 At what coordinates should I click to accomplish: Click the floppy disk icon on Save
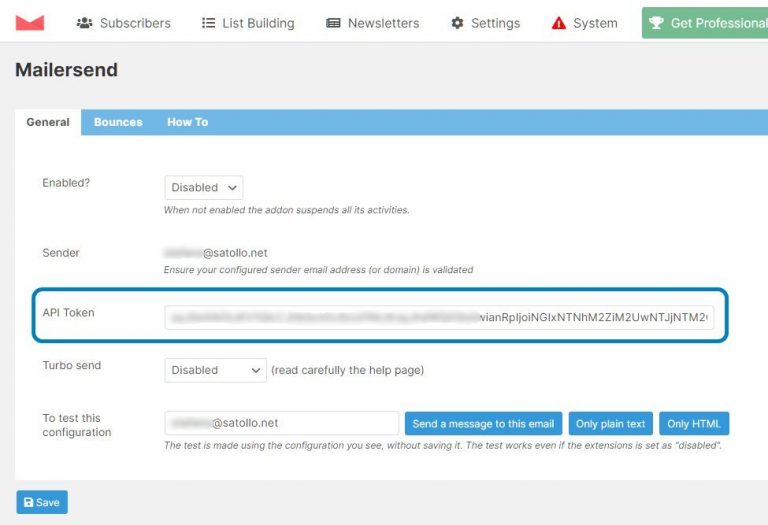tap(28, 502)
